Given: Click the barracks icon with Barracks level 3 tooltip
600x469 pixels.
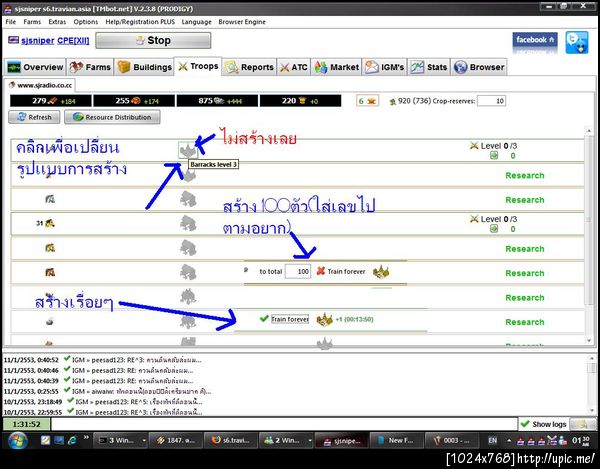Looking at the screenshot, I should [x=188, y=150].
